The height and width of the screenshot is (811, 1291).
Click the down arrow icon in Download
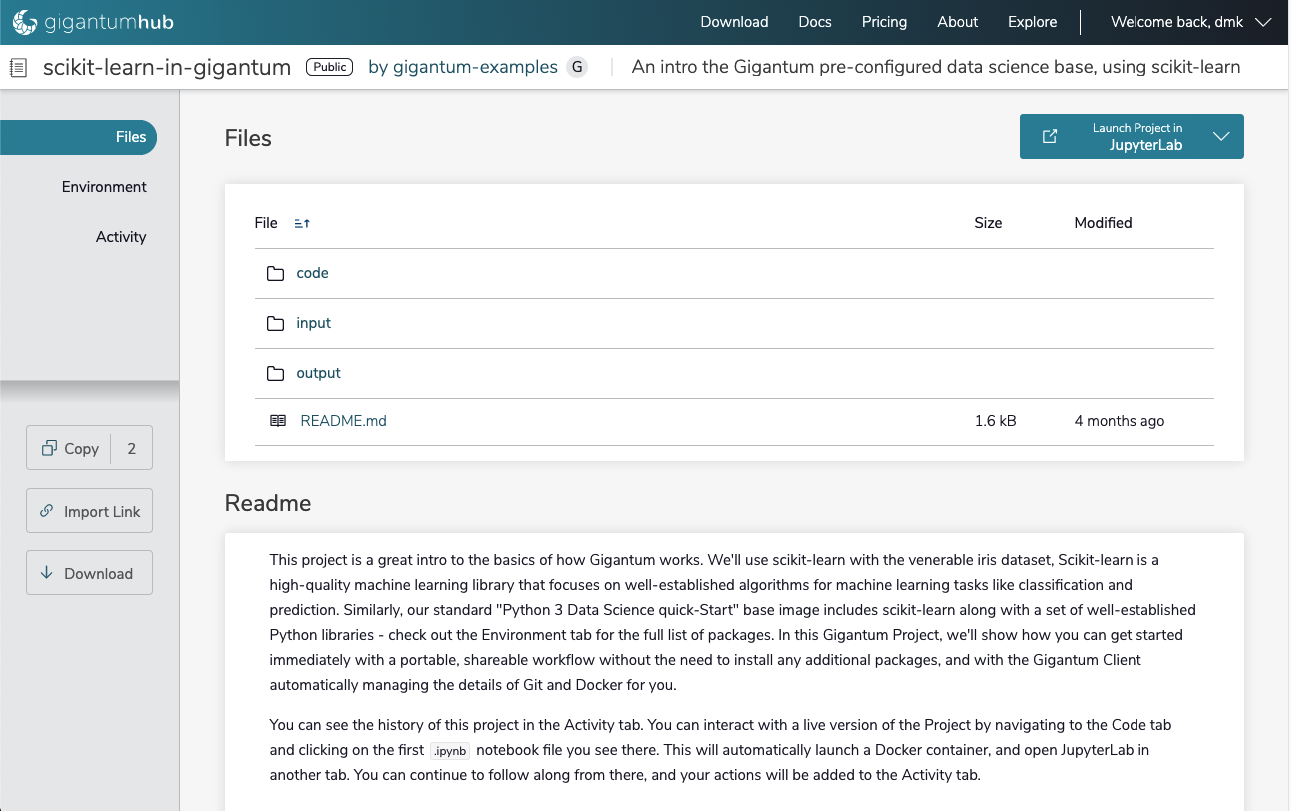(46, 573)
